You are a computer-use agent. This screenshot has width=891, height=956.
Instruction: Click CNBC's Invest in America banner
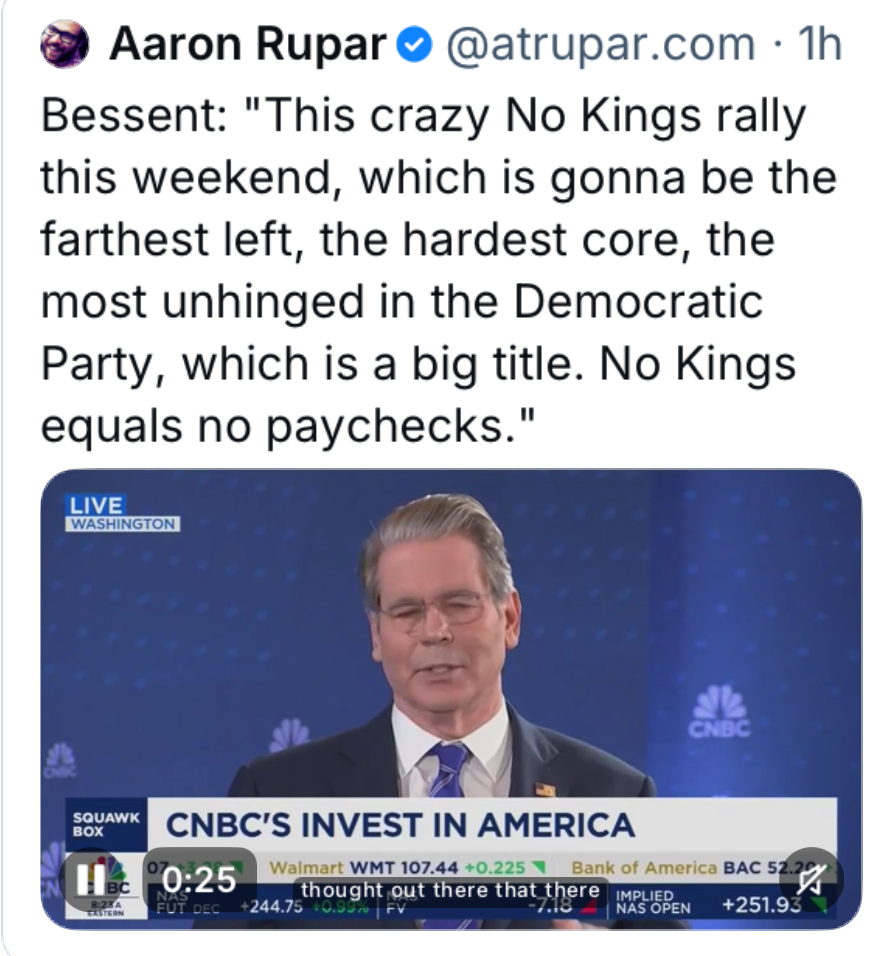click(x=400, y=825)
